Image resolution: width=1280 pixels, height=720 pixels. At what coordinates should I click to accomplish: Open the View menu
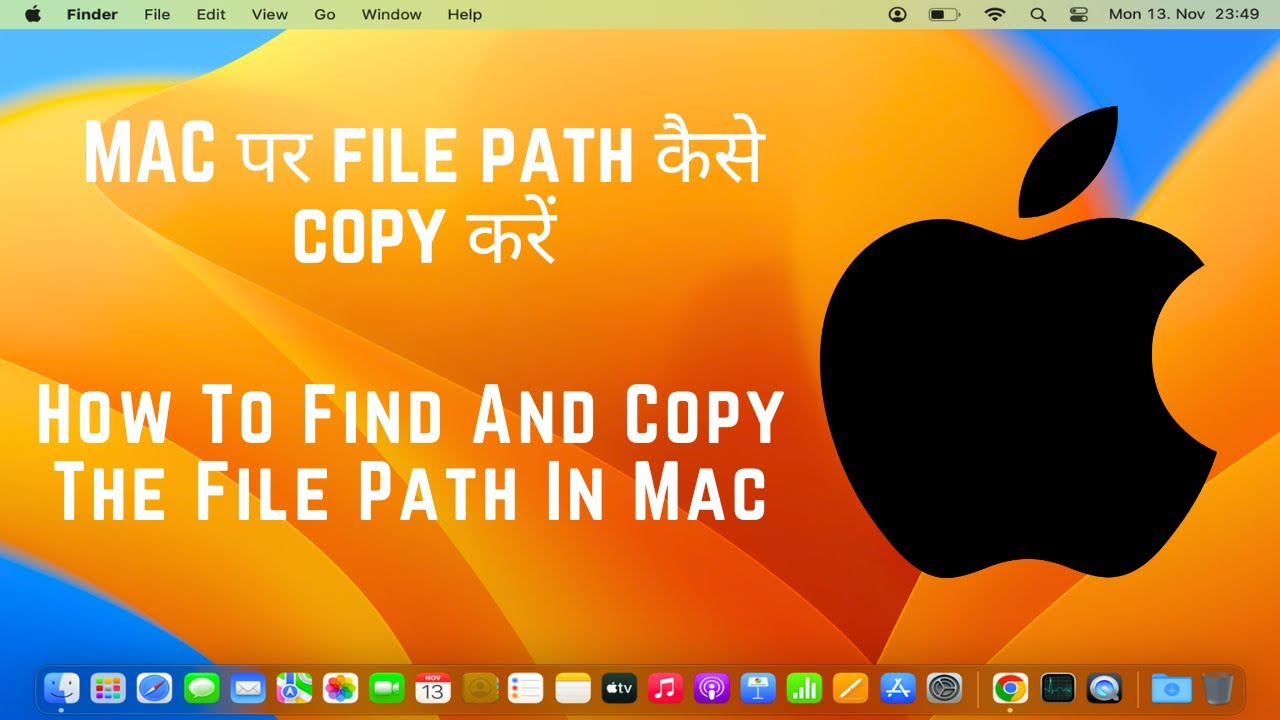point(270,14)
